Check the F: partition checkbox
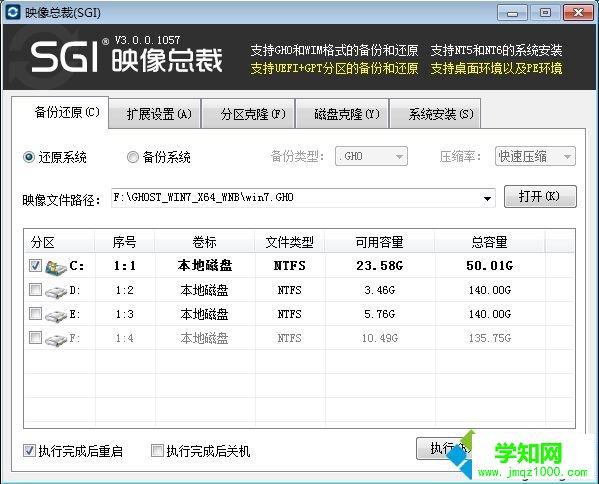The height and width of the screenshot is (484, 599). point(35,338)
